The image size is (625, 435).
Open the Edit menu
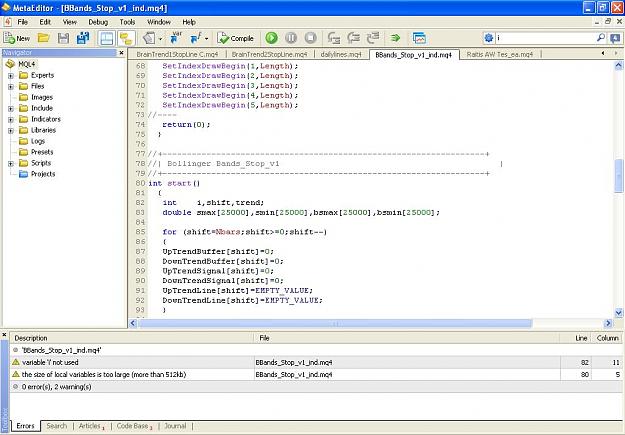point(45,22)
